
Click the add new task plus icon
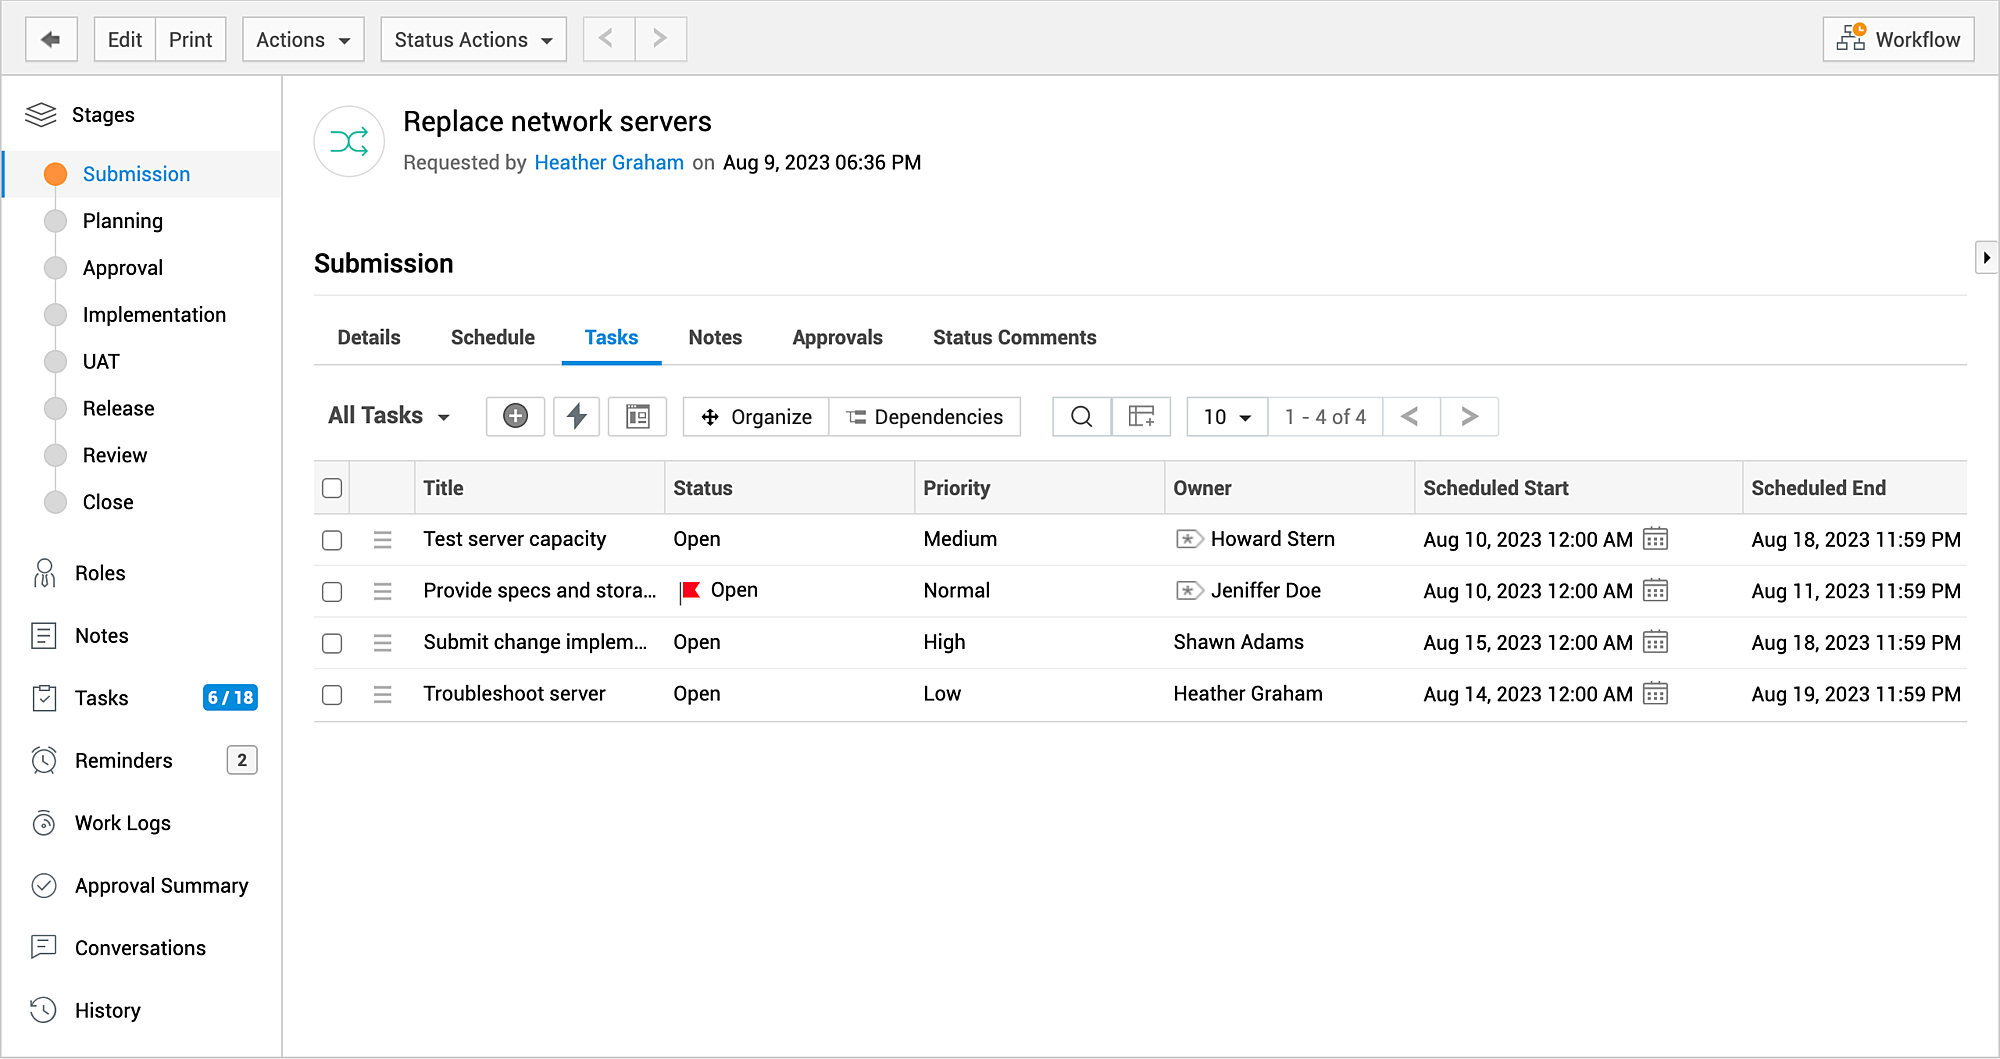pyautogui.click(x=515, y=416)
